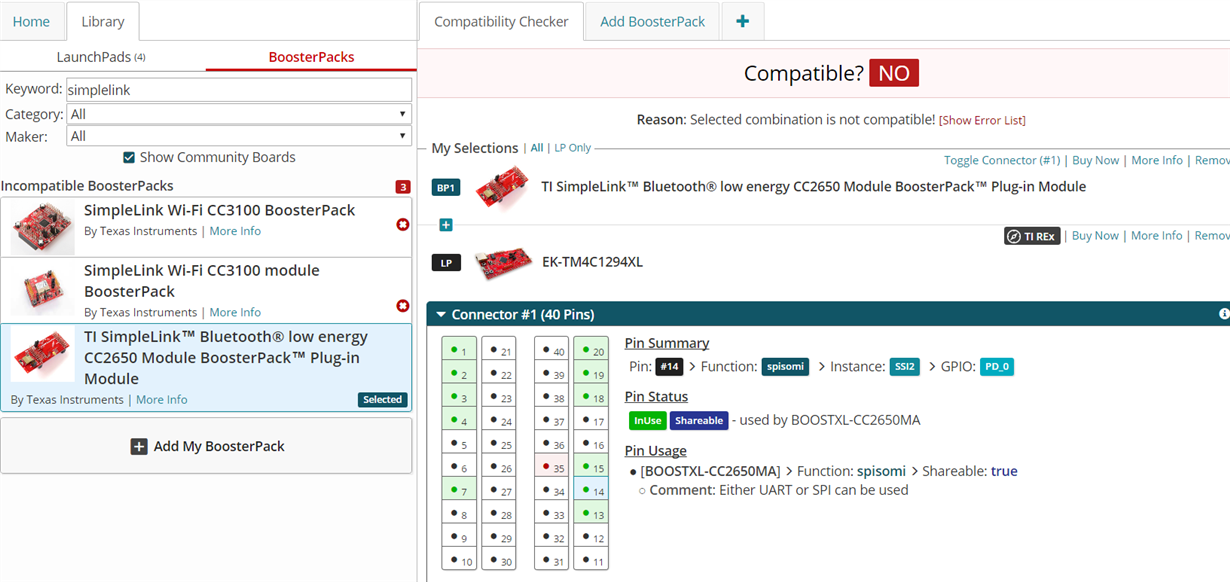Show All in My Selections filter
1230x582 pixels.
[x=537, y=148]
